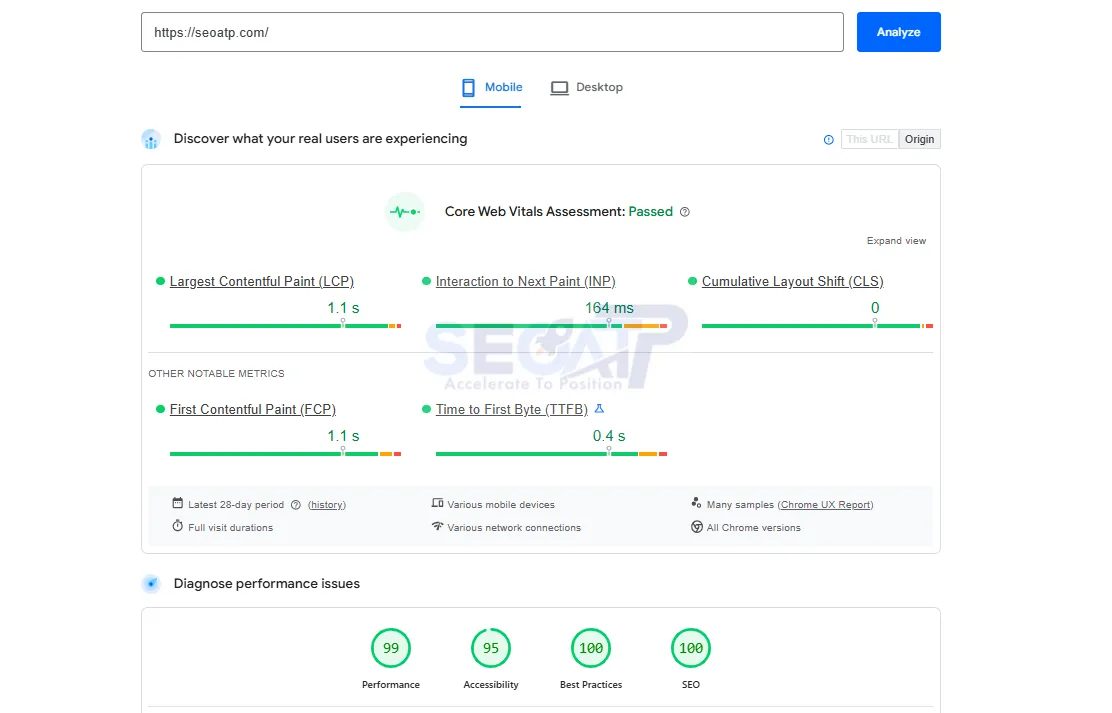Click the network connections signal icon
Screen dimensions: 1112x713
click(x=436, y=527)
